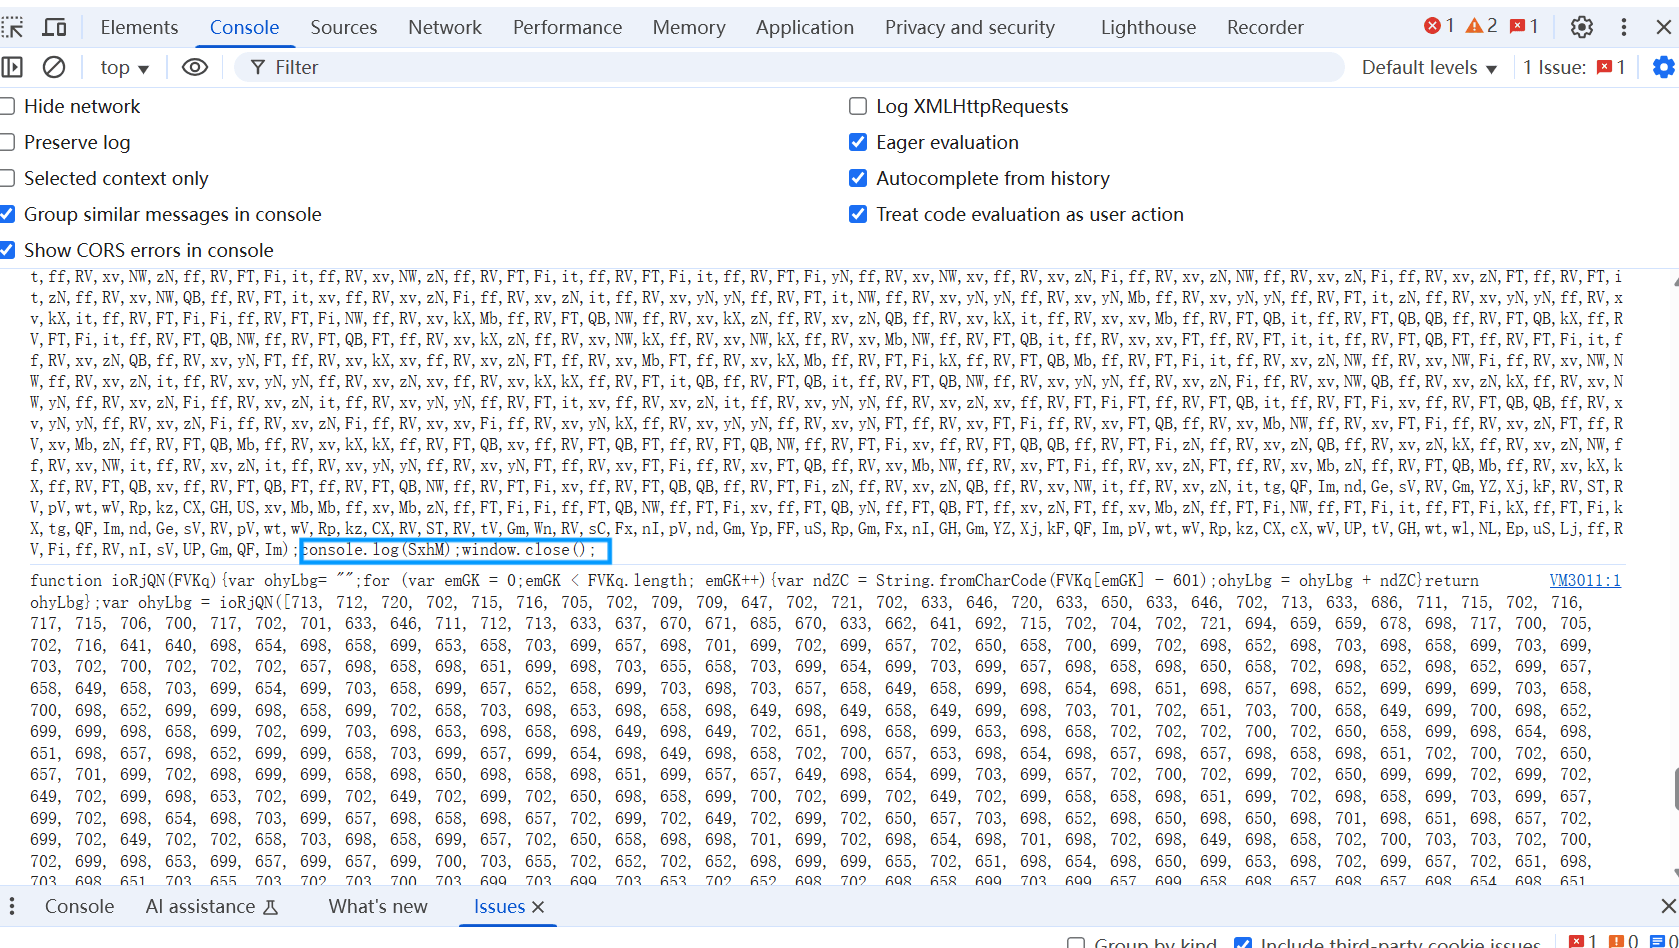
Task: Enable Selected context only checkbox
Action: tap(8, 178)
